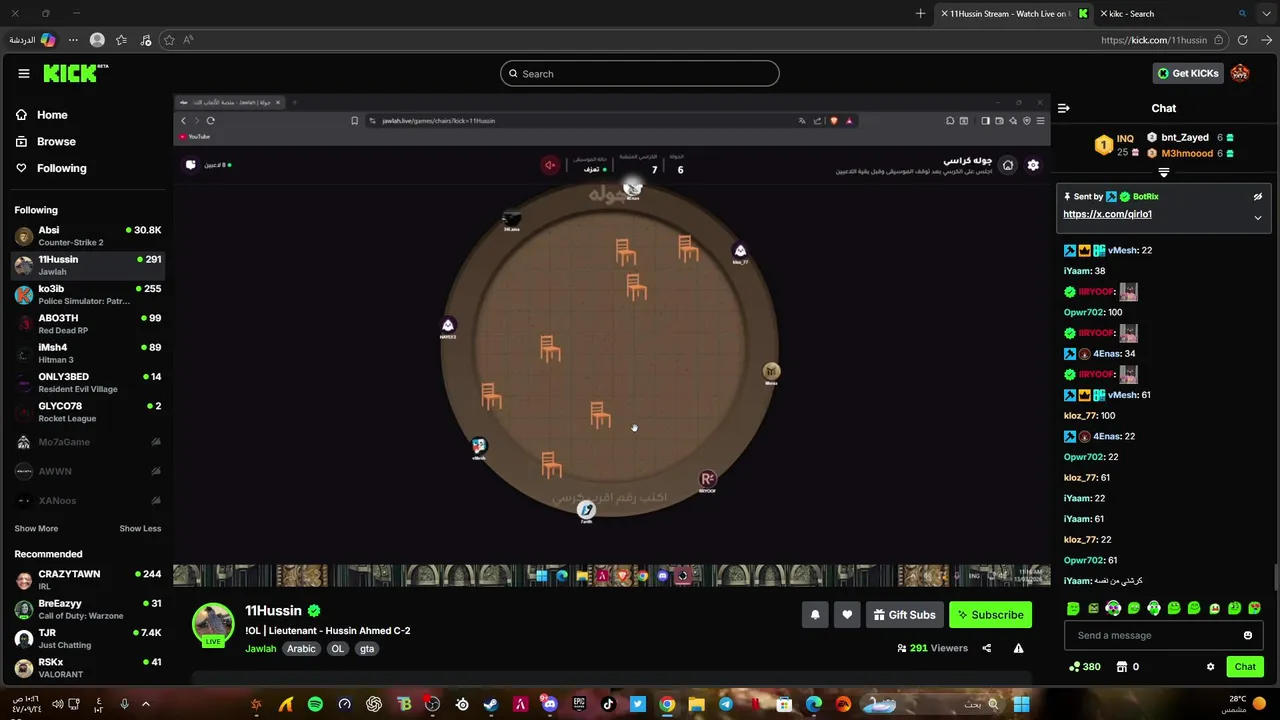Click the gta stream tag

367,649
